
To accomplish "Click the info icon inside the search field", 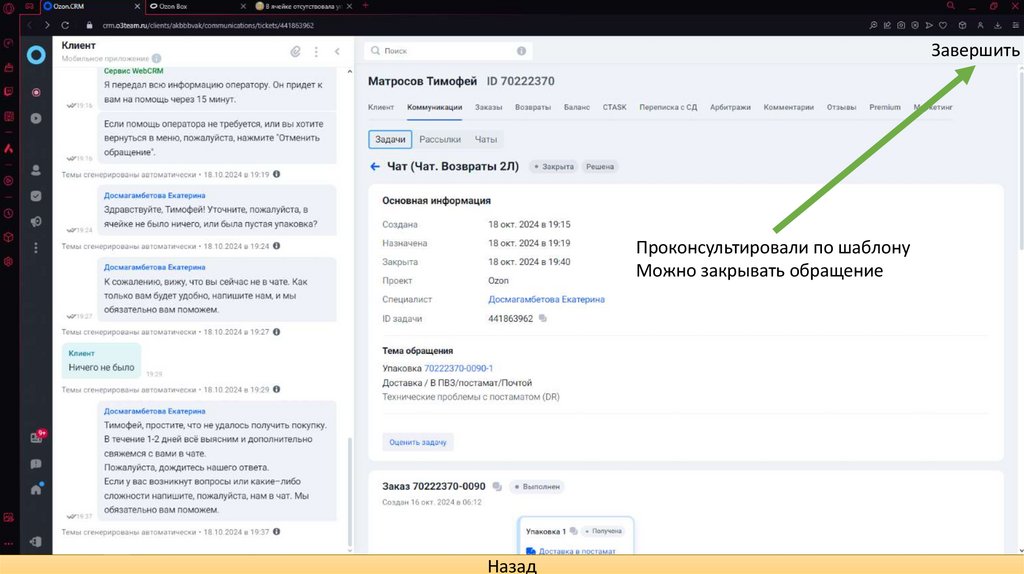I will click(x=521, y=51).
